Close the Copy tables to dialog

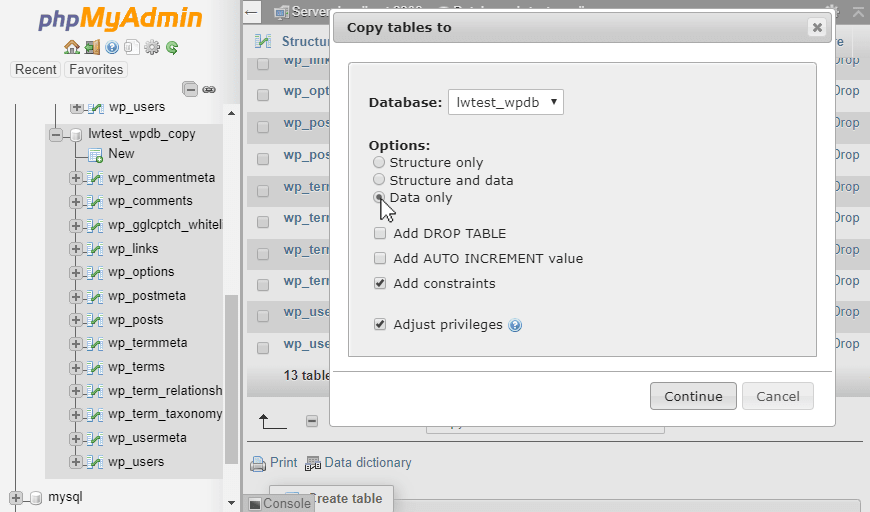pos(817,27)
